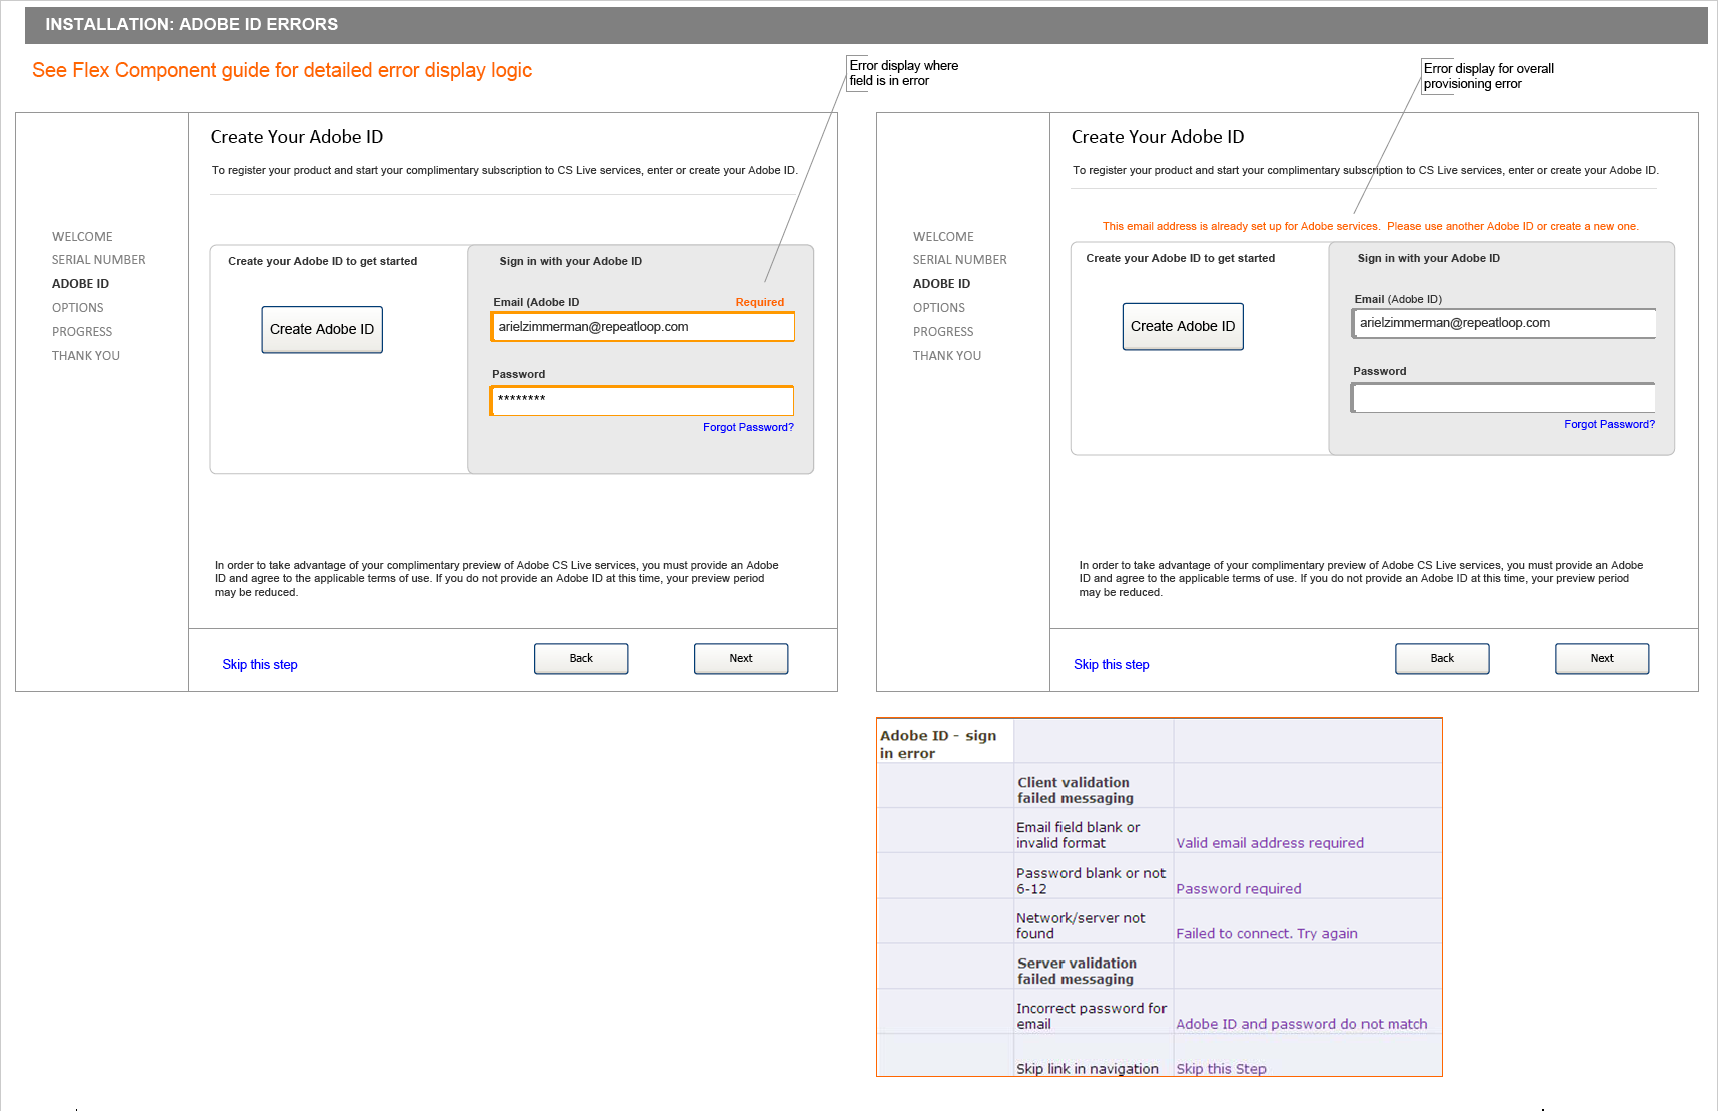This screenshot has height=1111, width=1718.
Task: Click the Back button in right mockup
Action: [1442, 659]
